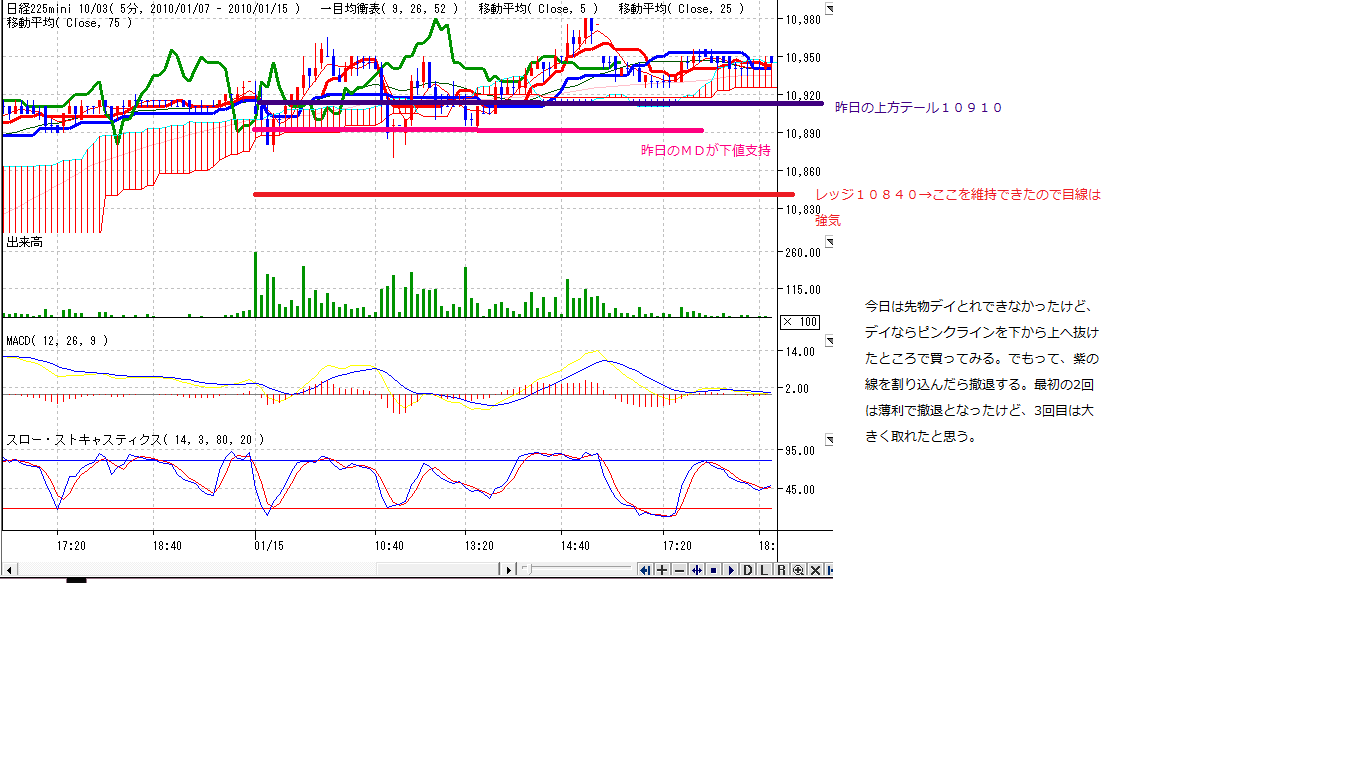The width and height of the screenshot is (1366, 768).
Task: Click the MACD( 12, 26, 9 ) indicator label
Action: click(x=57, y=341)
